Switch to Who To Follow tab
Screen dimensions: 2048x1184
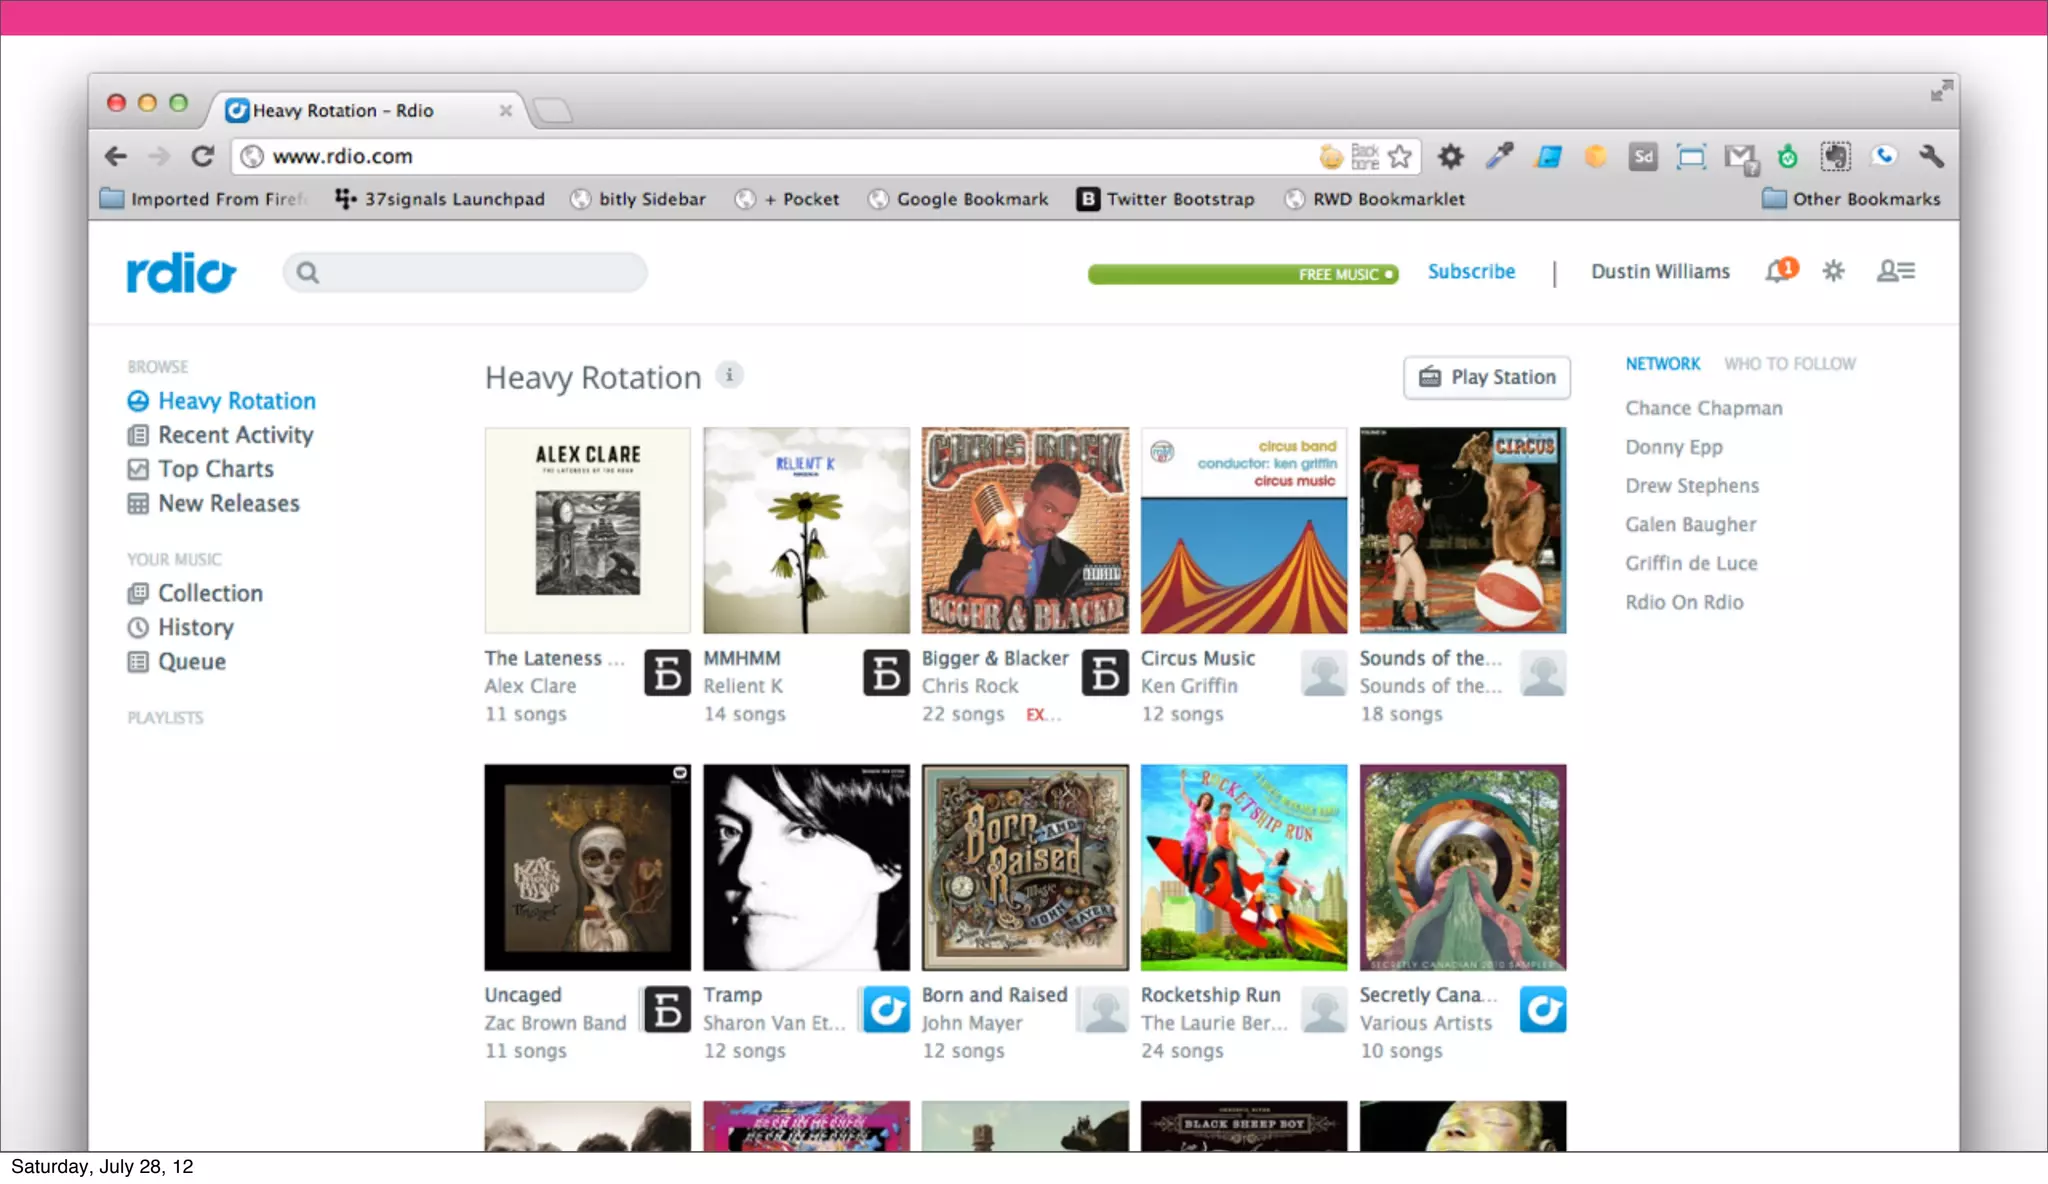(1789, 364)
